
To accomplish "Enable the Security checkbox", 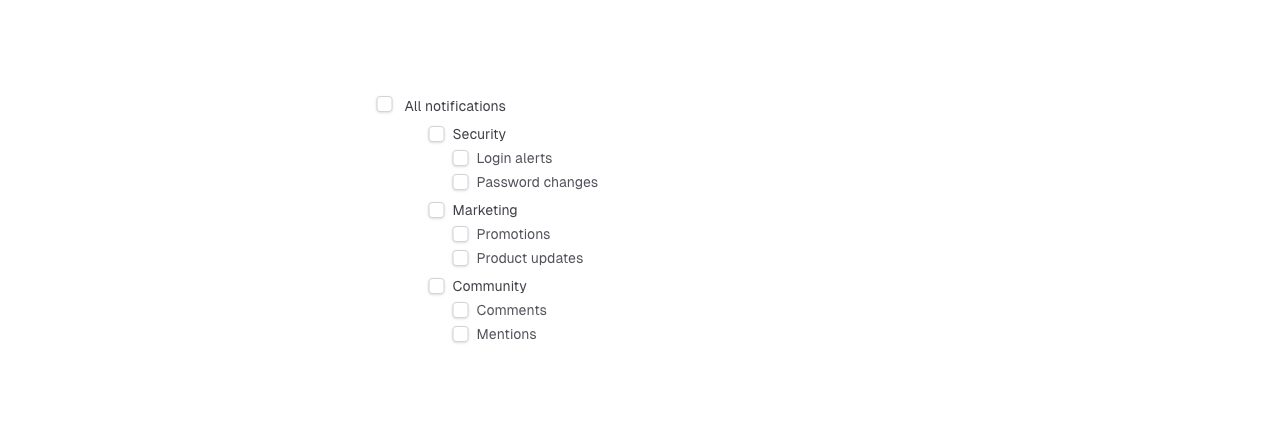I will 437,134.
